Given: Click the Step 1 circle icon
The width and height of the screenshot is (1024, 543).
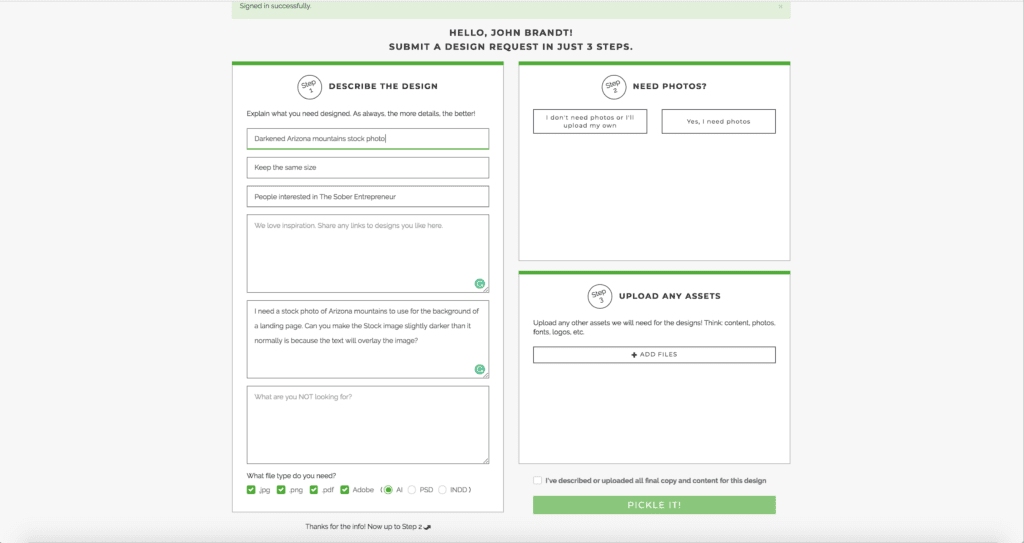Looking at the screenshot, I should tap(310, 87).
